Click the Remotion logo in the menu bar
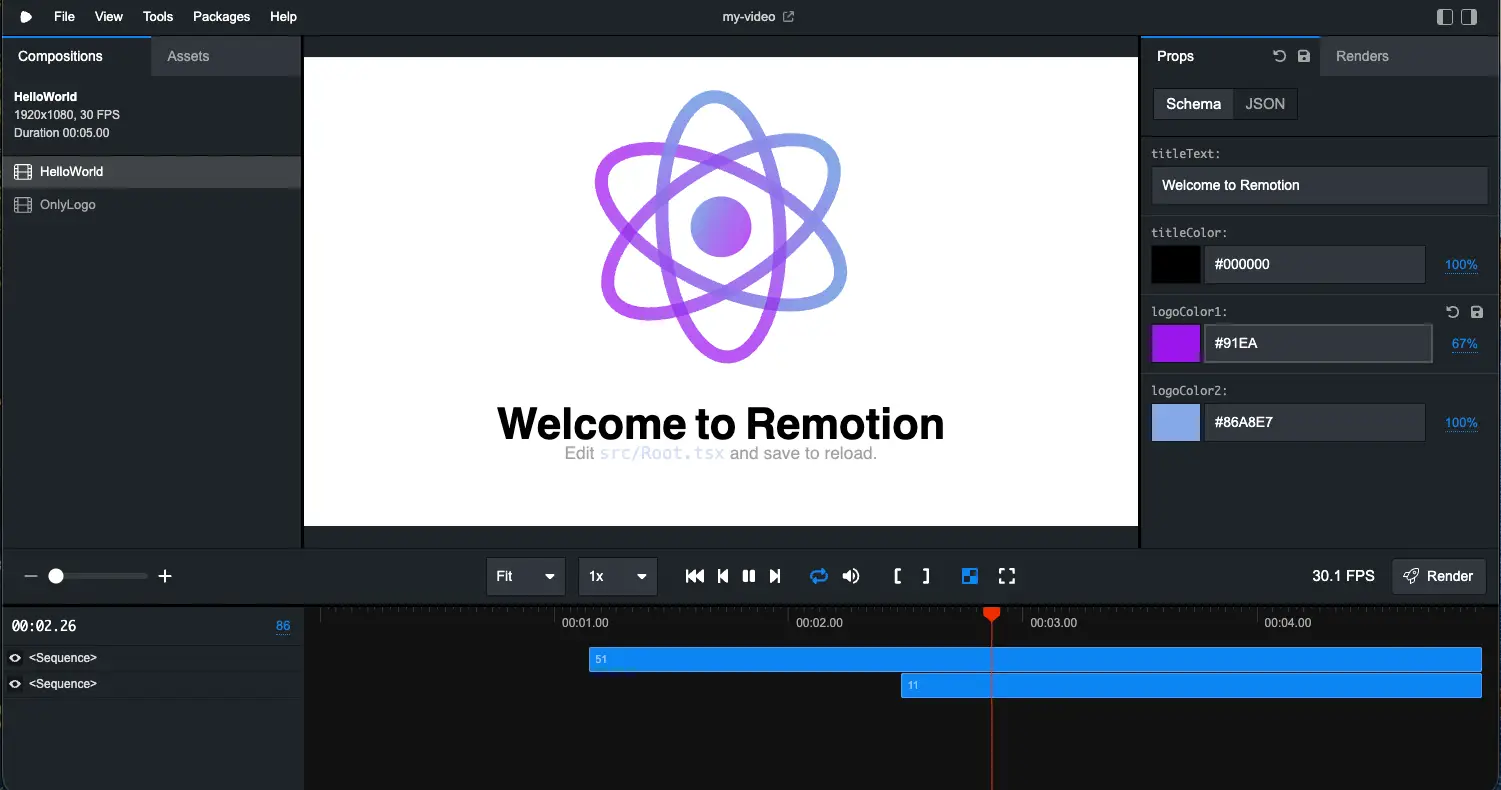 coord(26,17)
